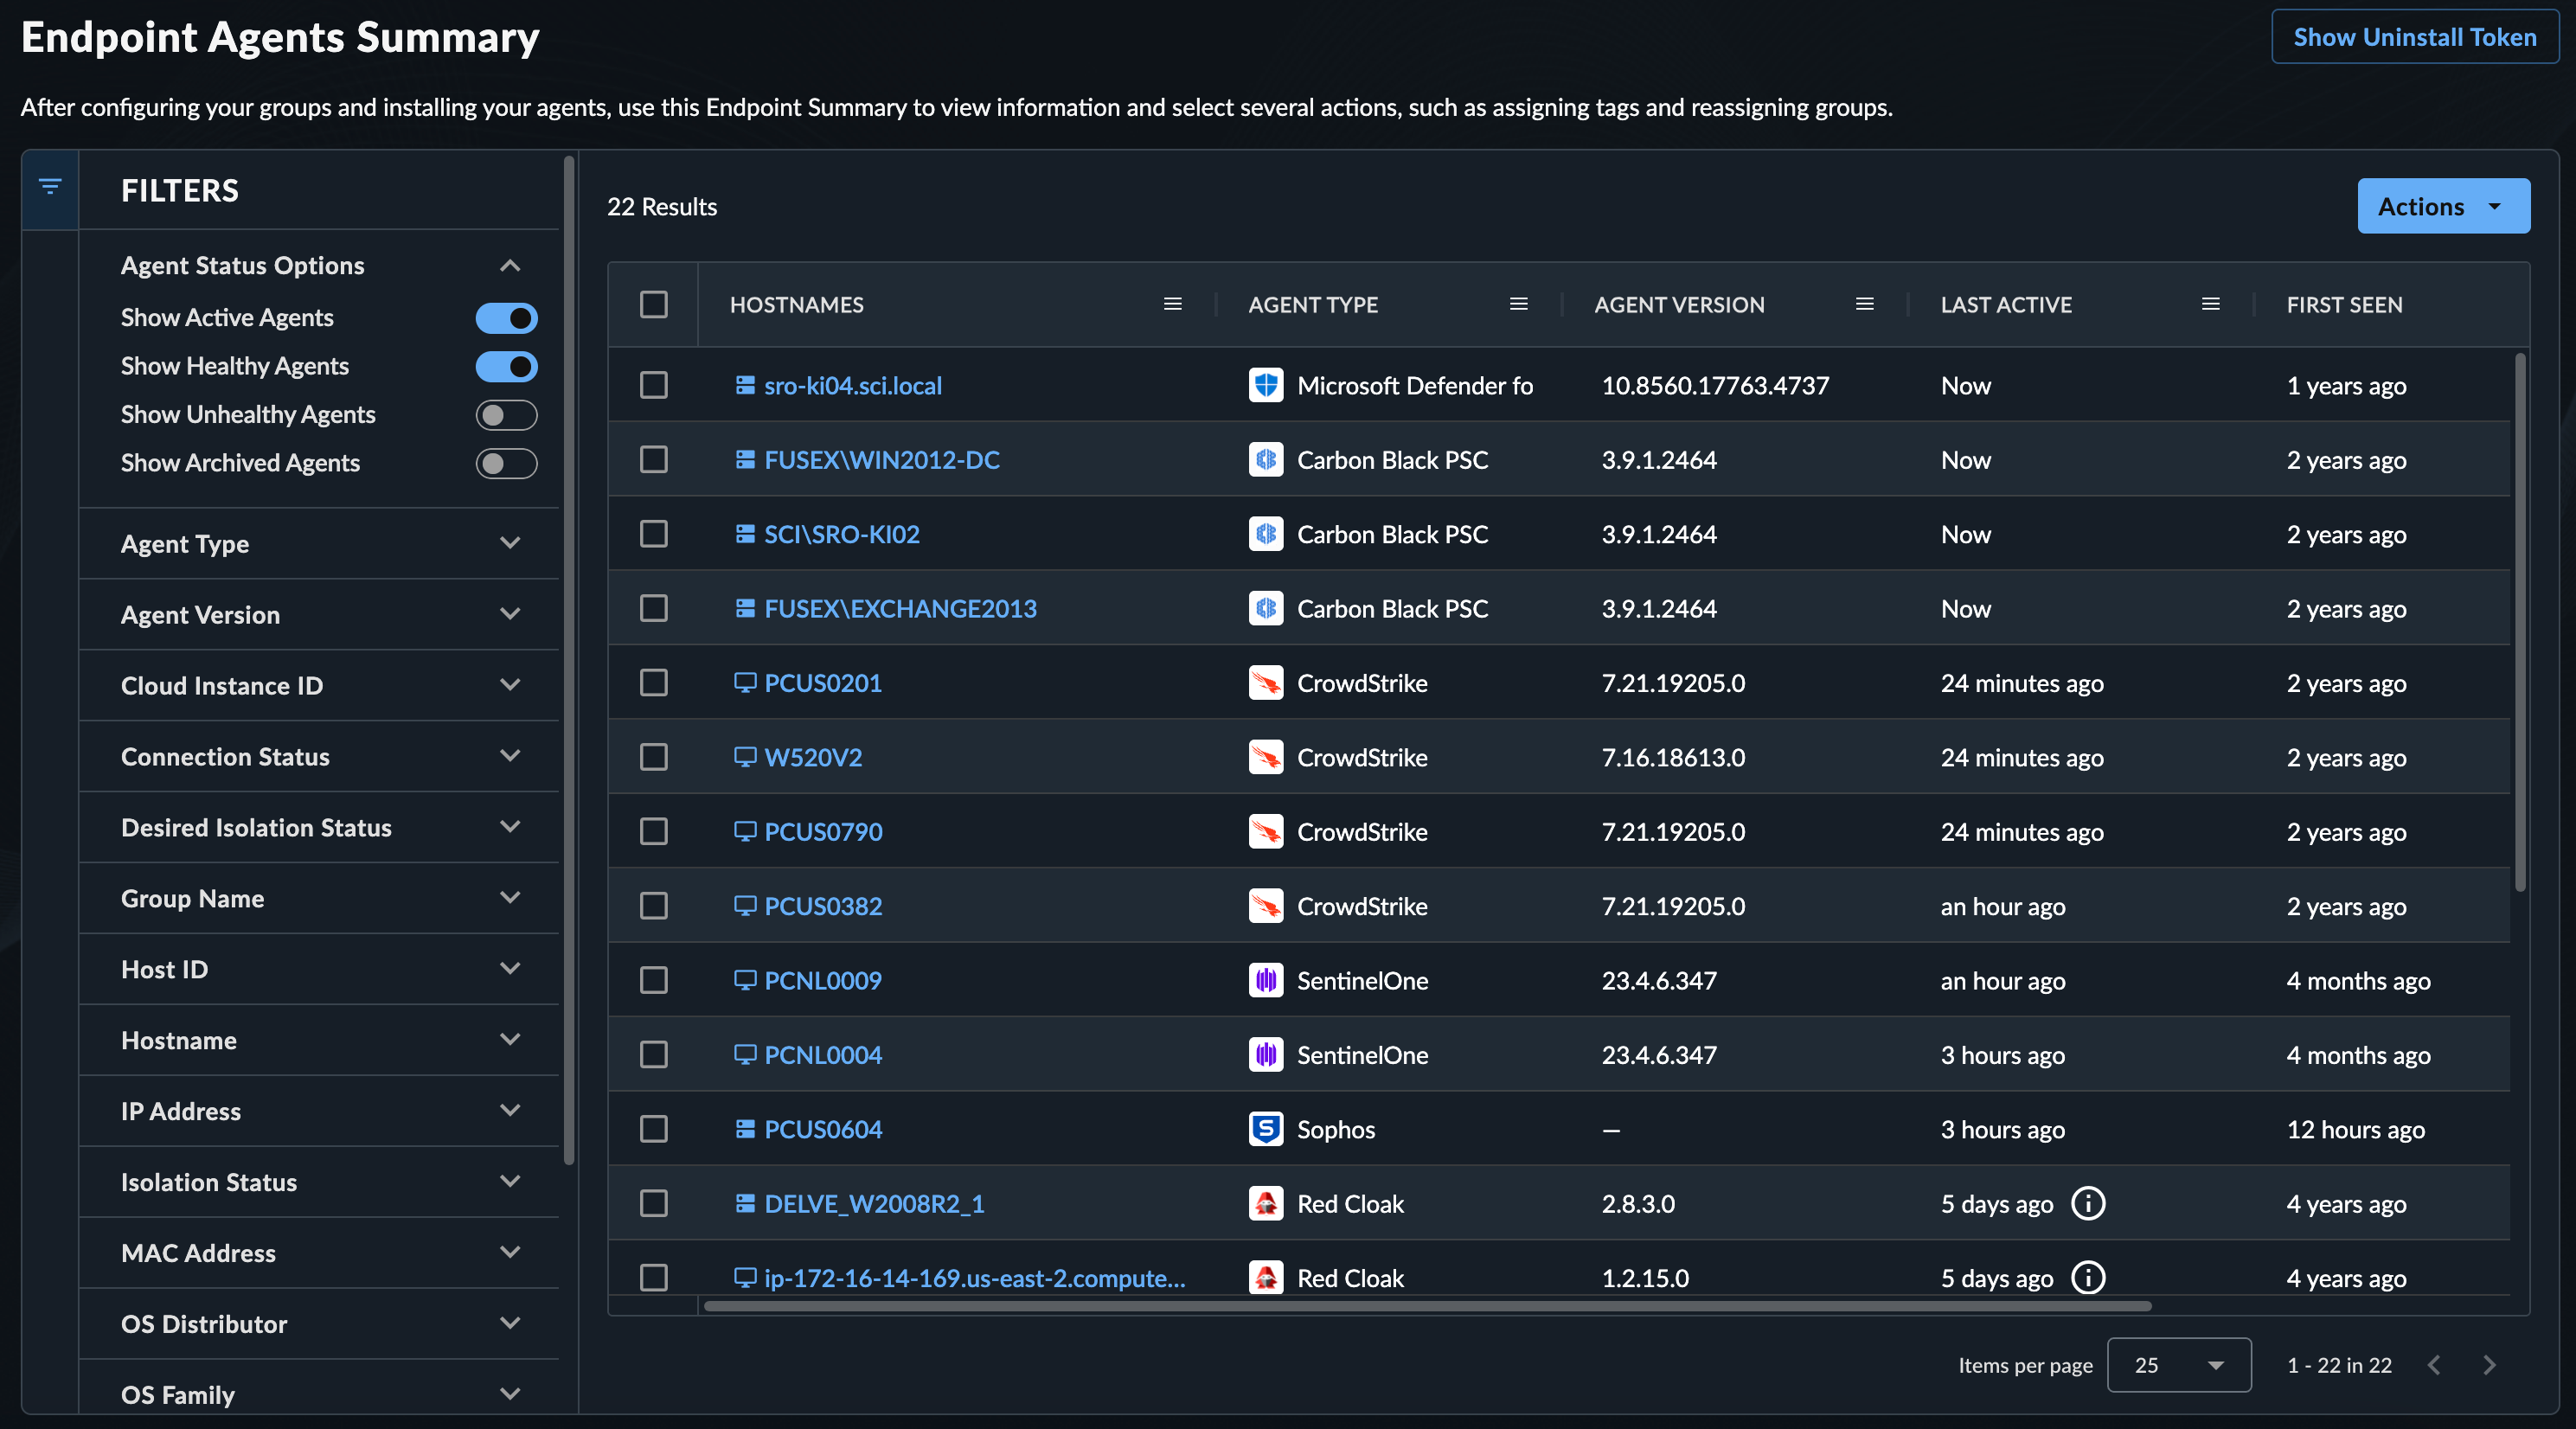The width and height of the screenshot is (2576, 1429).
Task: Click desktop icon next to PCUS0790
Action: coord(745,831)
